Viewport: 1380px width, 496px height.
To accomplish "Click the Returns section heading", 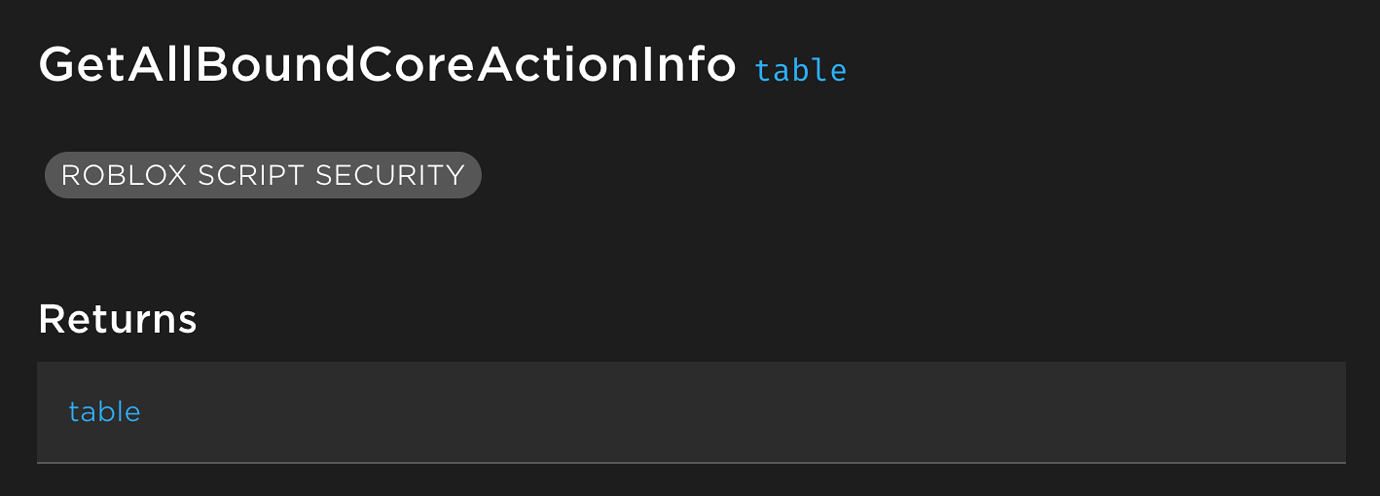I will (x=117, y=319).
